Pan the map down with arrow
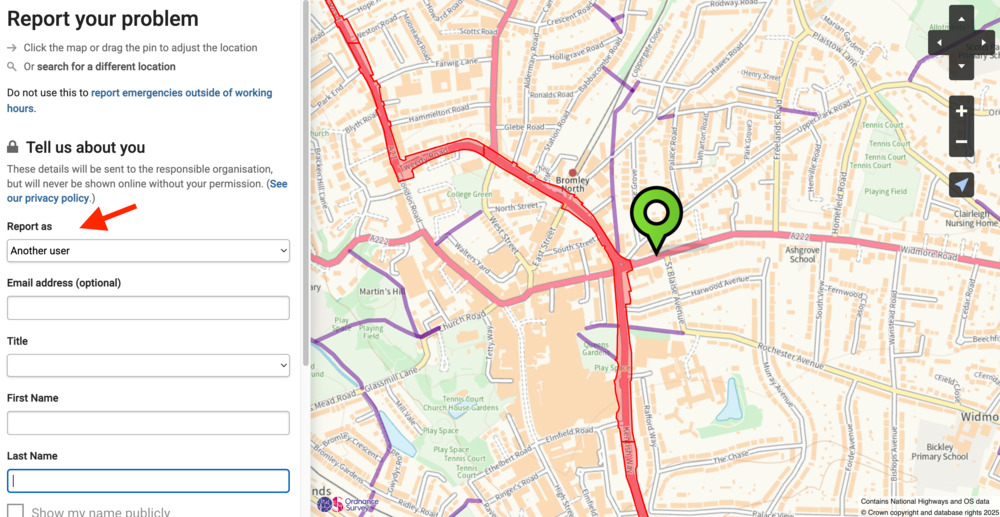The image size is (1000, 517). pos(961,68)
